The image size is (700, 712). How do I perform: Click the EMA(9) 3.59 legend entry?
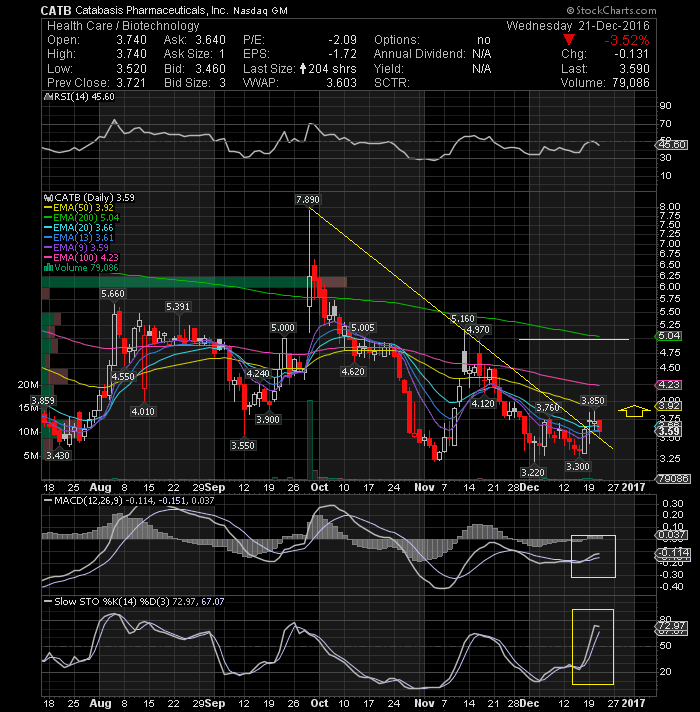81,248
